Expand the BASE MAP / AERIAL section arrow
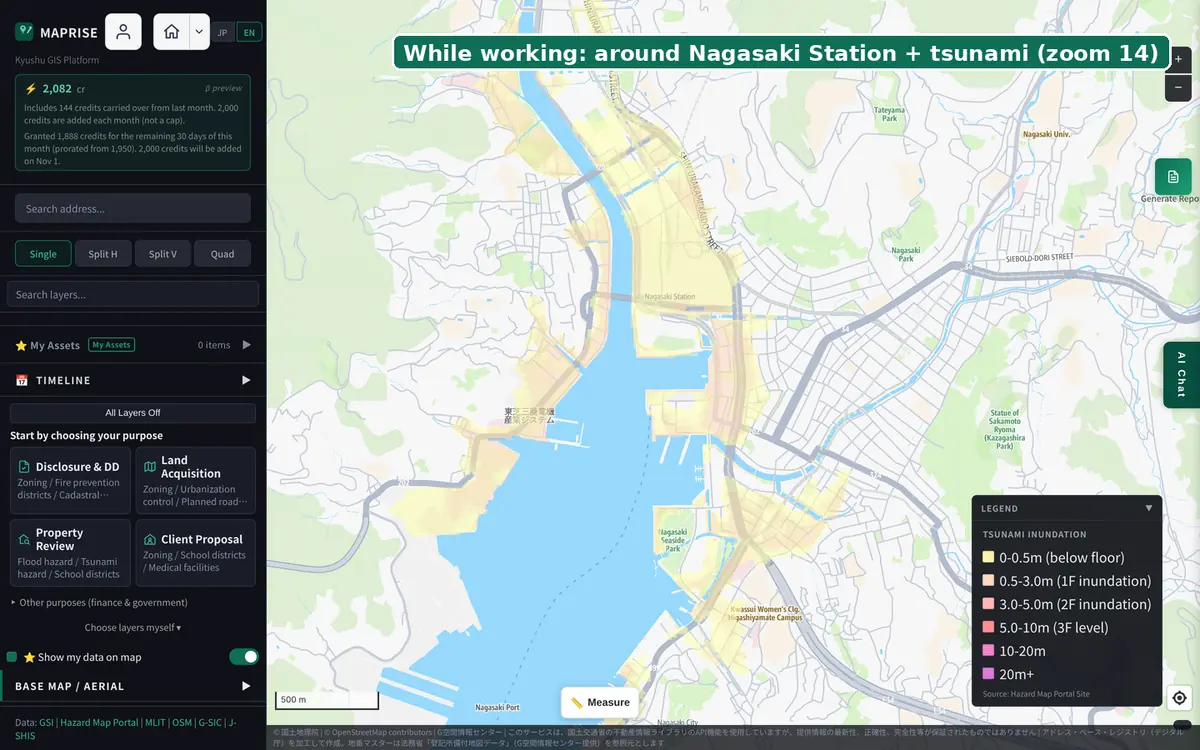 click(247, 686)
